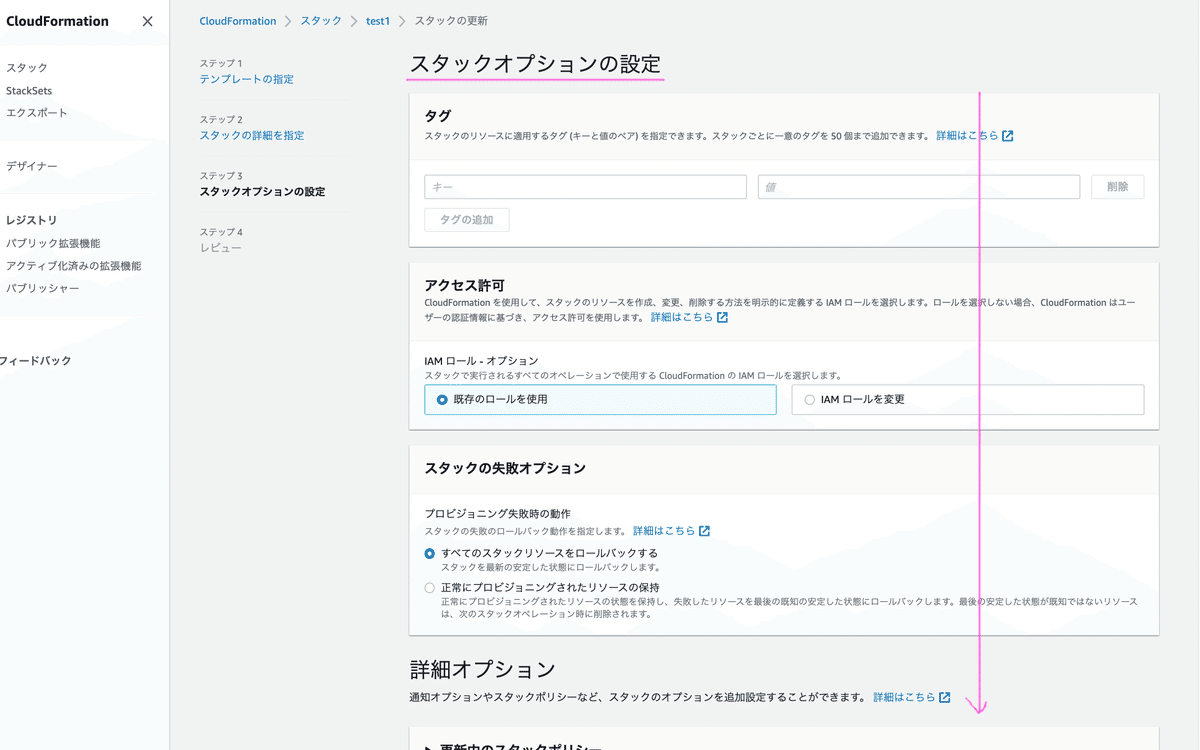
Task: Click external-link icon in 詳細オプション
Action: pos(945,697)
